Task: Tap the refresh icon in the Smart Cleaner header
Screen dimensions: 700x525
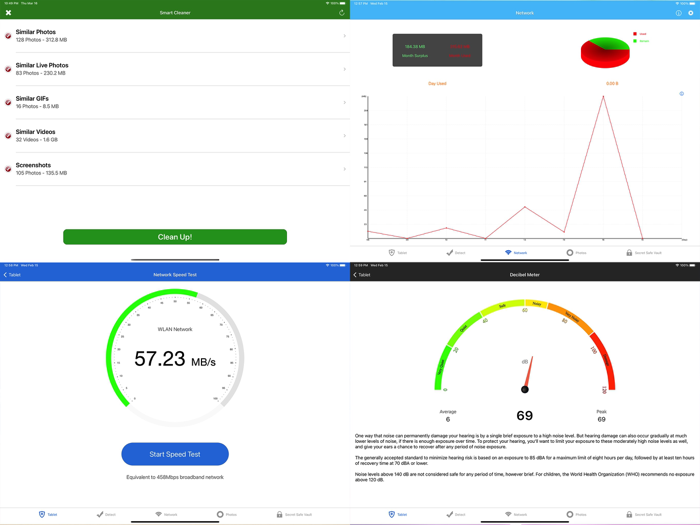Action: click(342, 12)
